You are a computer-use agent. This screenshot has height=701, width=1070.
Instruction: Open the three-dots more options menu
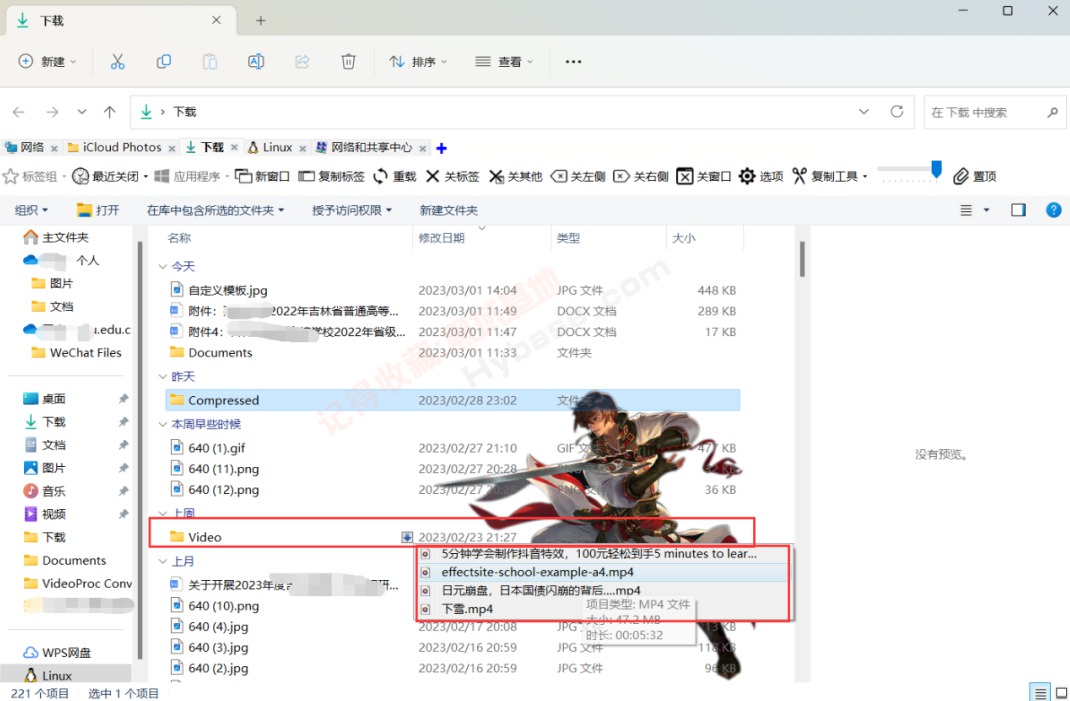[x=573, y=61]
